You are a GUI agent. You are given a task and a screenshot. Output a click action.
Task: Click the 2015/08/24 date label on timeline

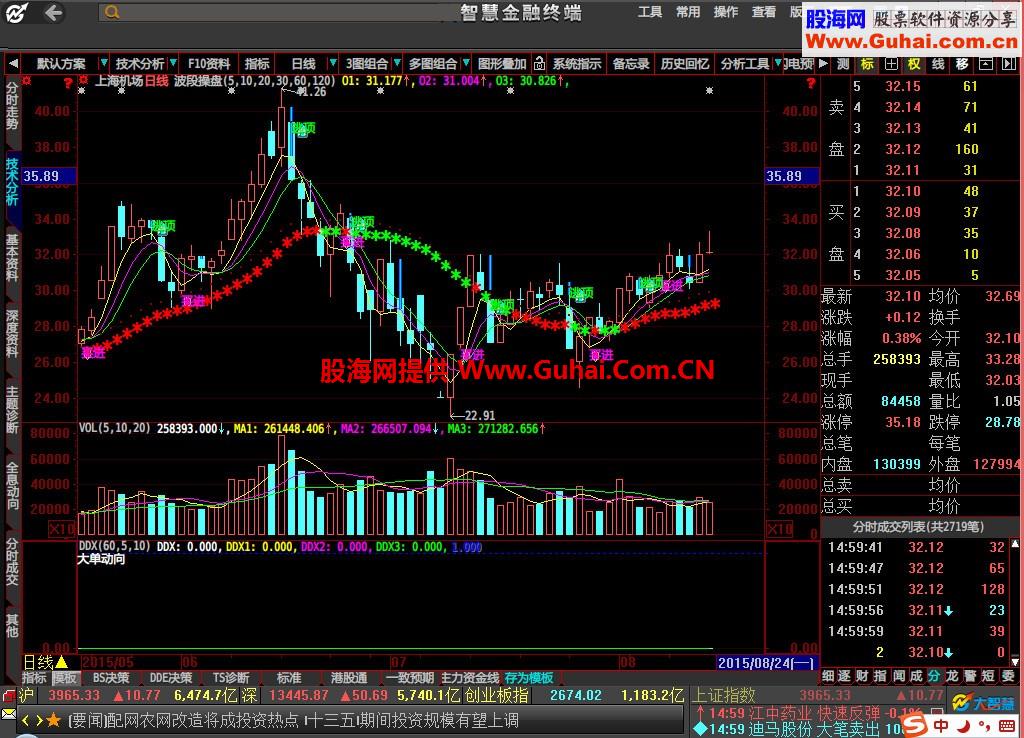point(767,662)
